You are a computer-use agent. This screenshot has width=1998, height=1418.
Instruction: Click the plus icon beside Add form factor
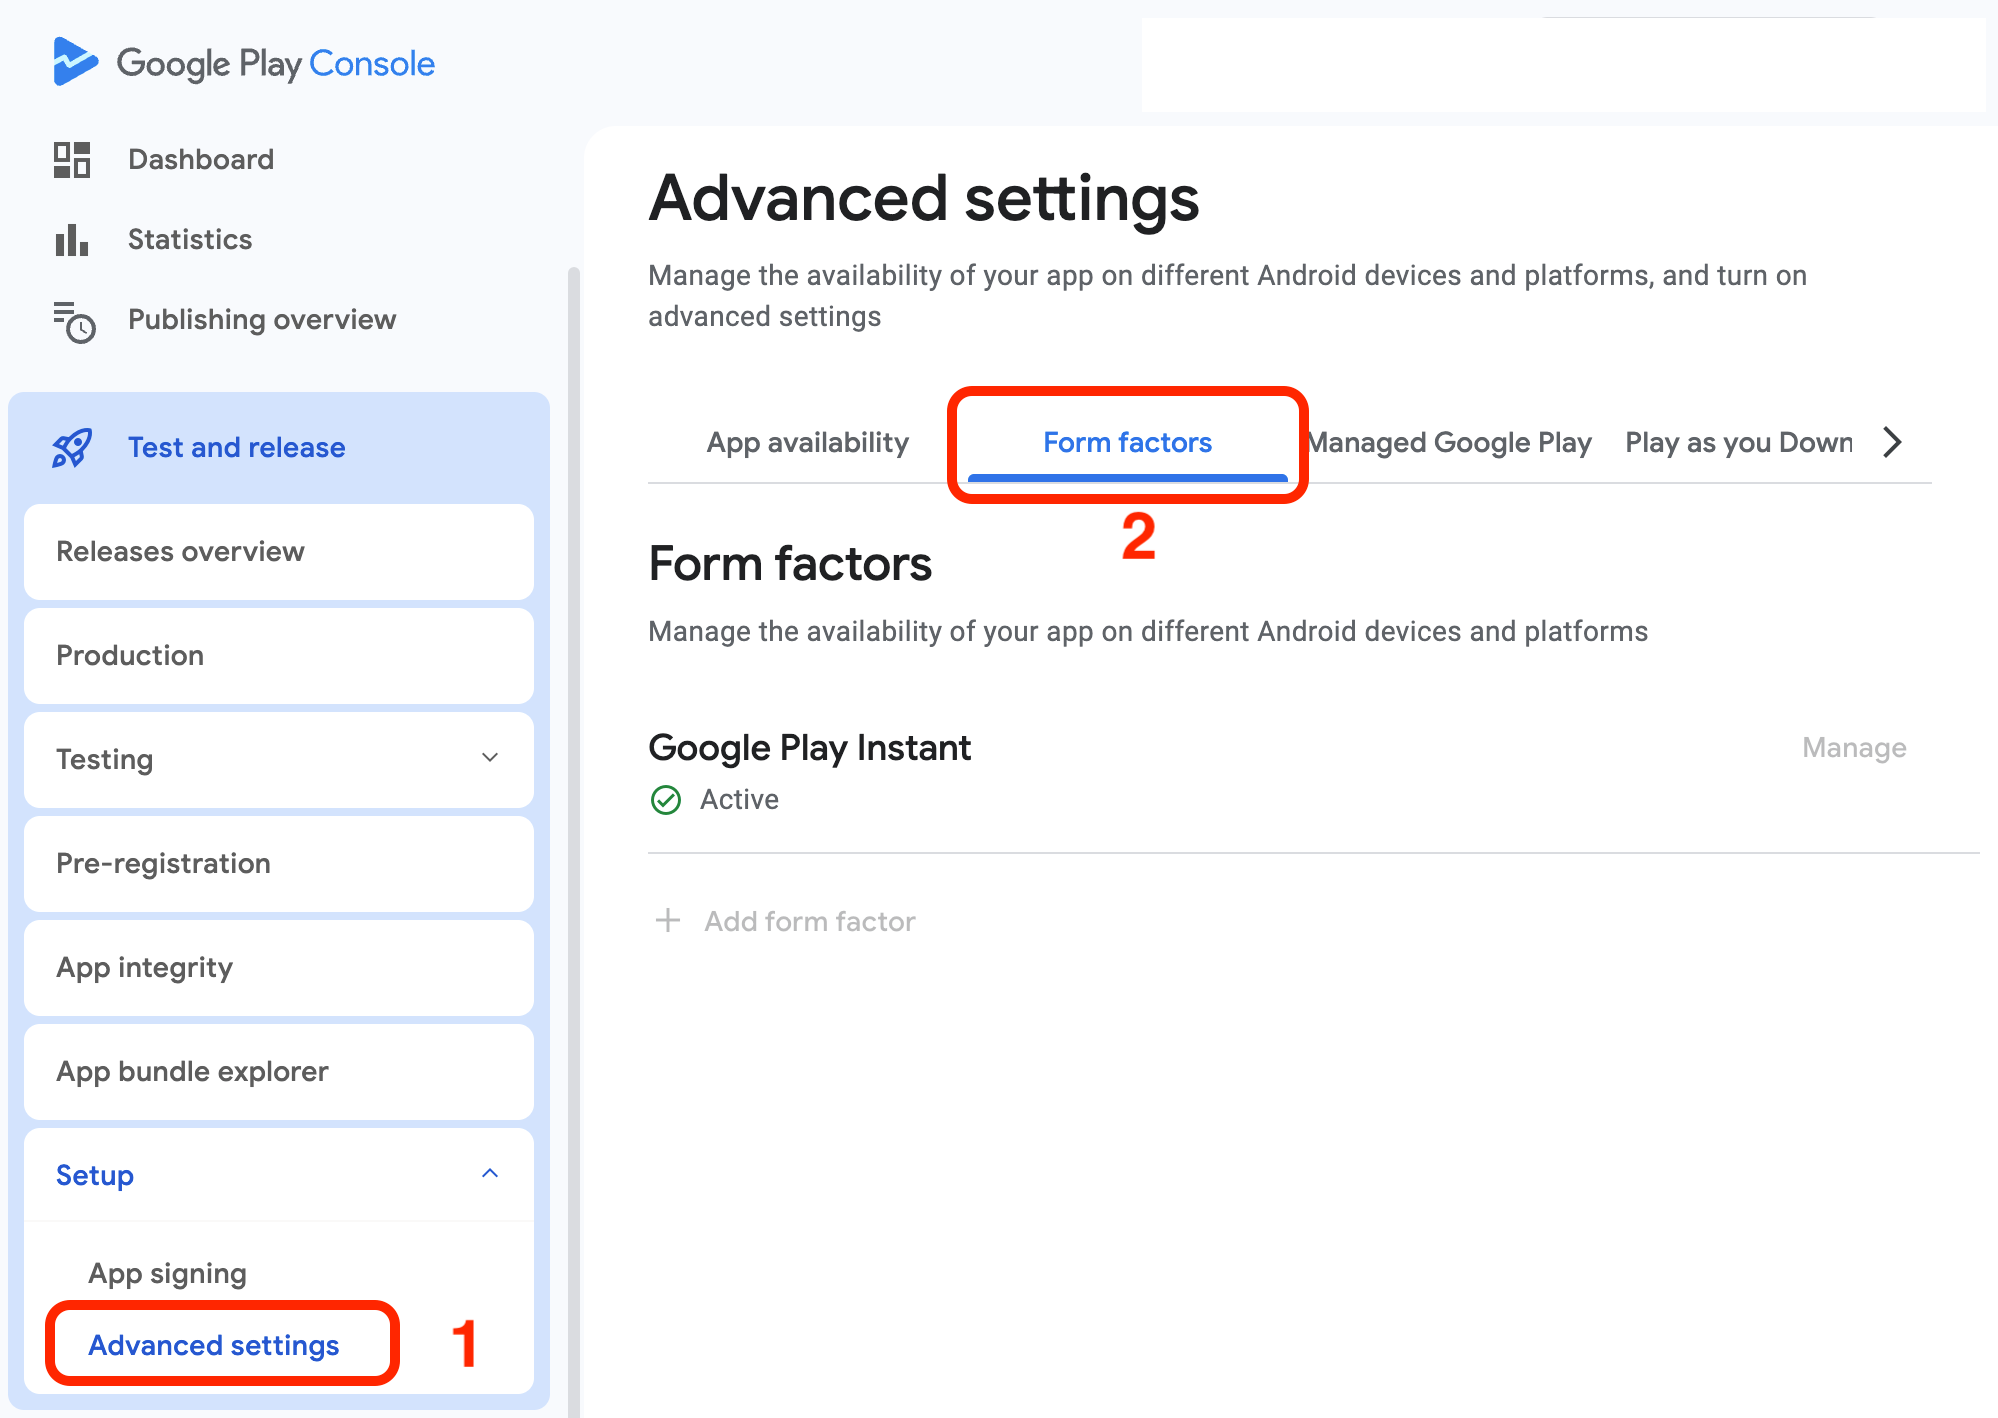coord(668,920)
